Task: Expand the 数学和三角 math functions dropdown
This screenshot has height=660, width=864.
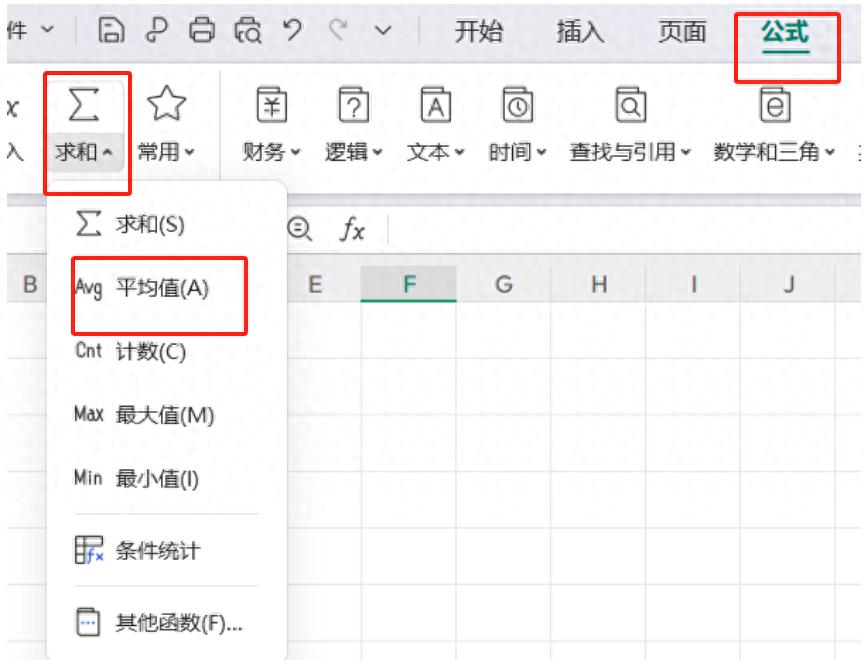Action: (x=775, y=152)
